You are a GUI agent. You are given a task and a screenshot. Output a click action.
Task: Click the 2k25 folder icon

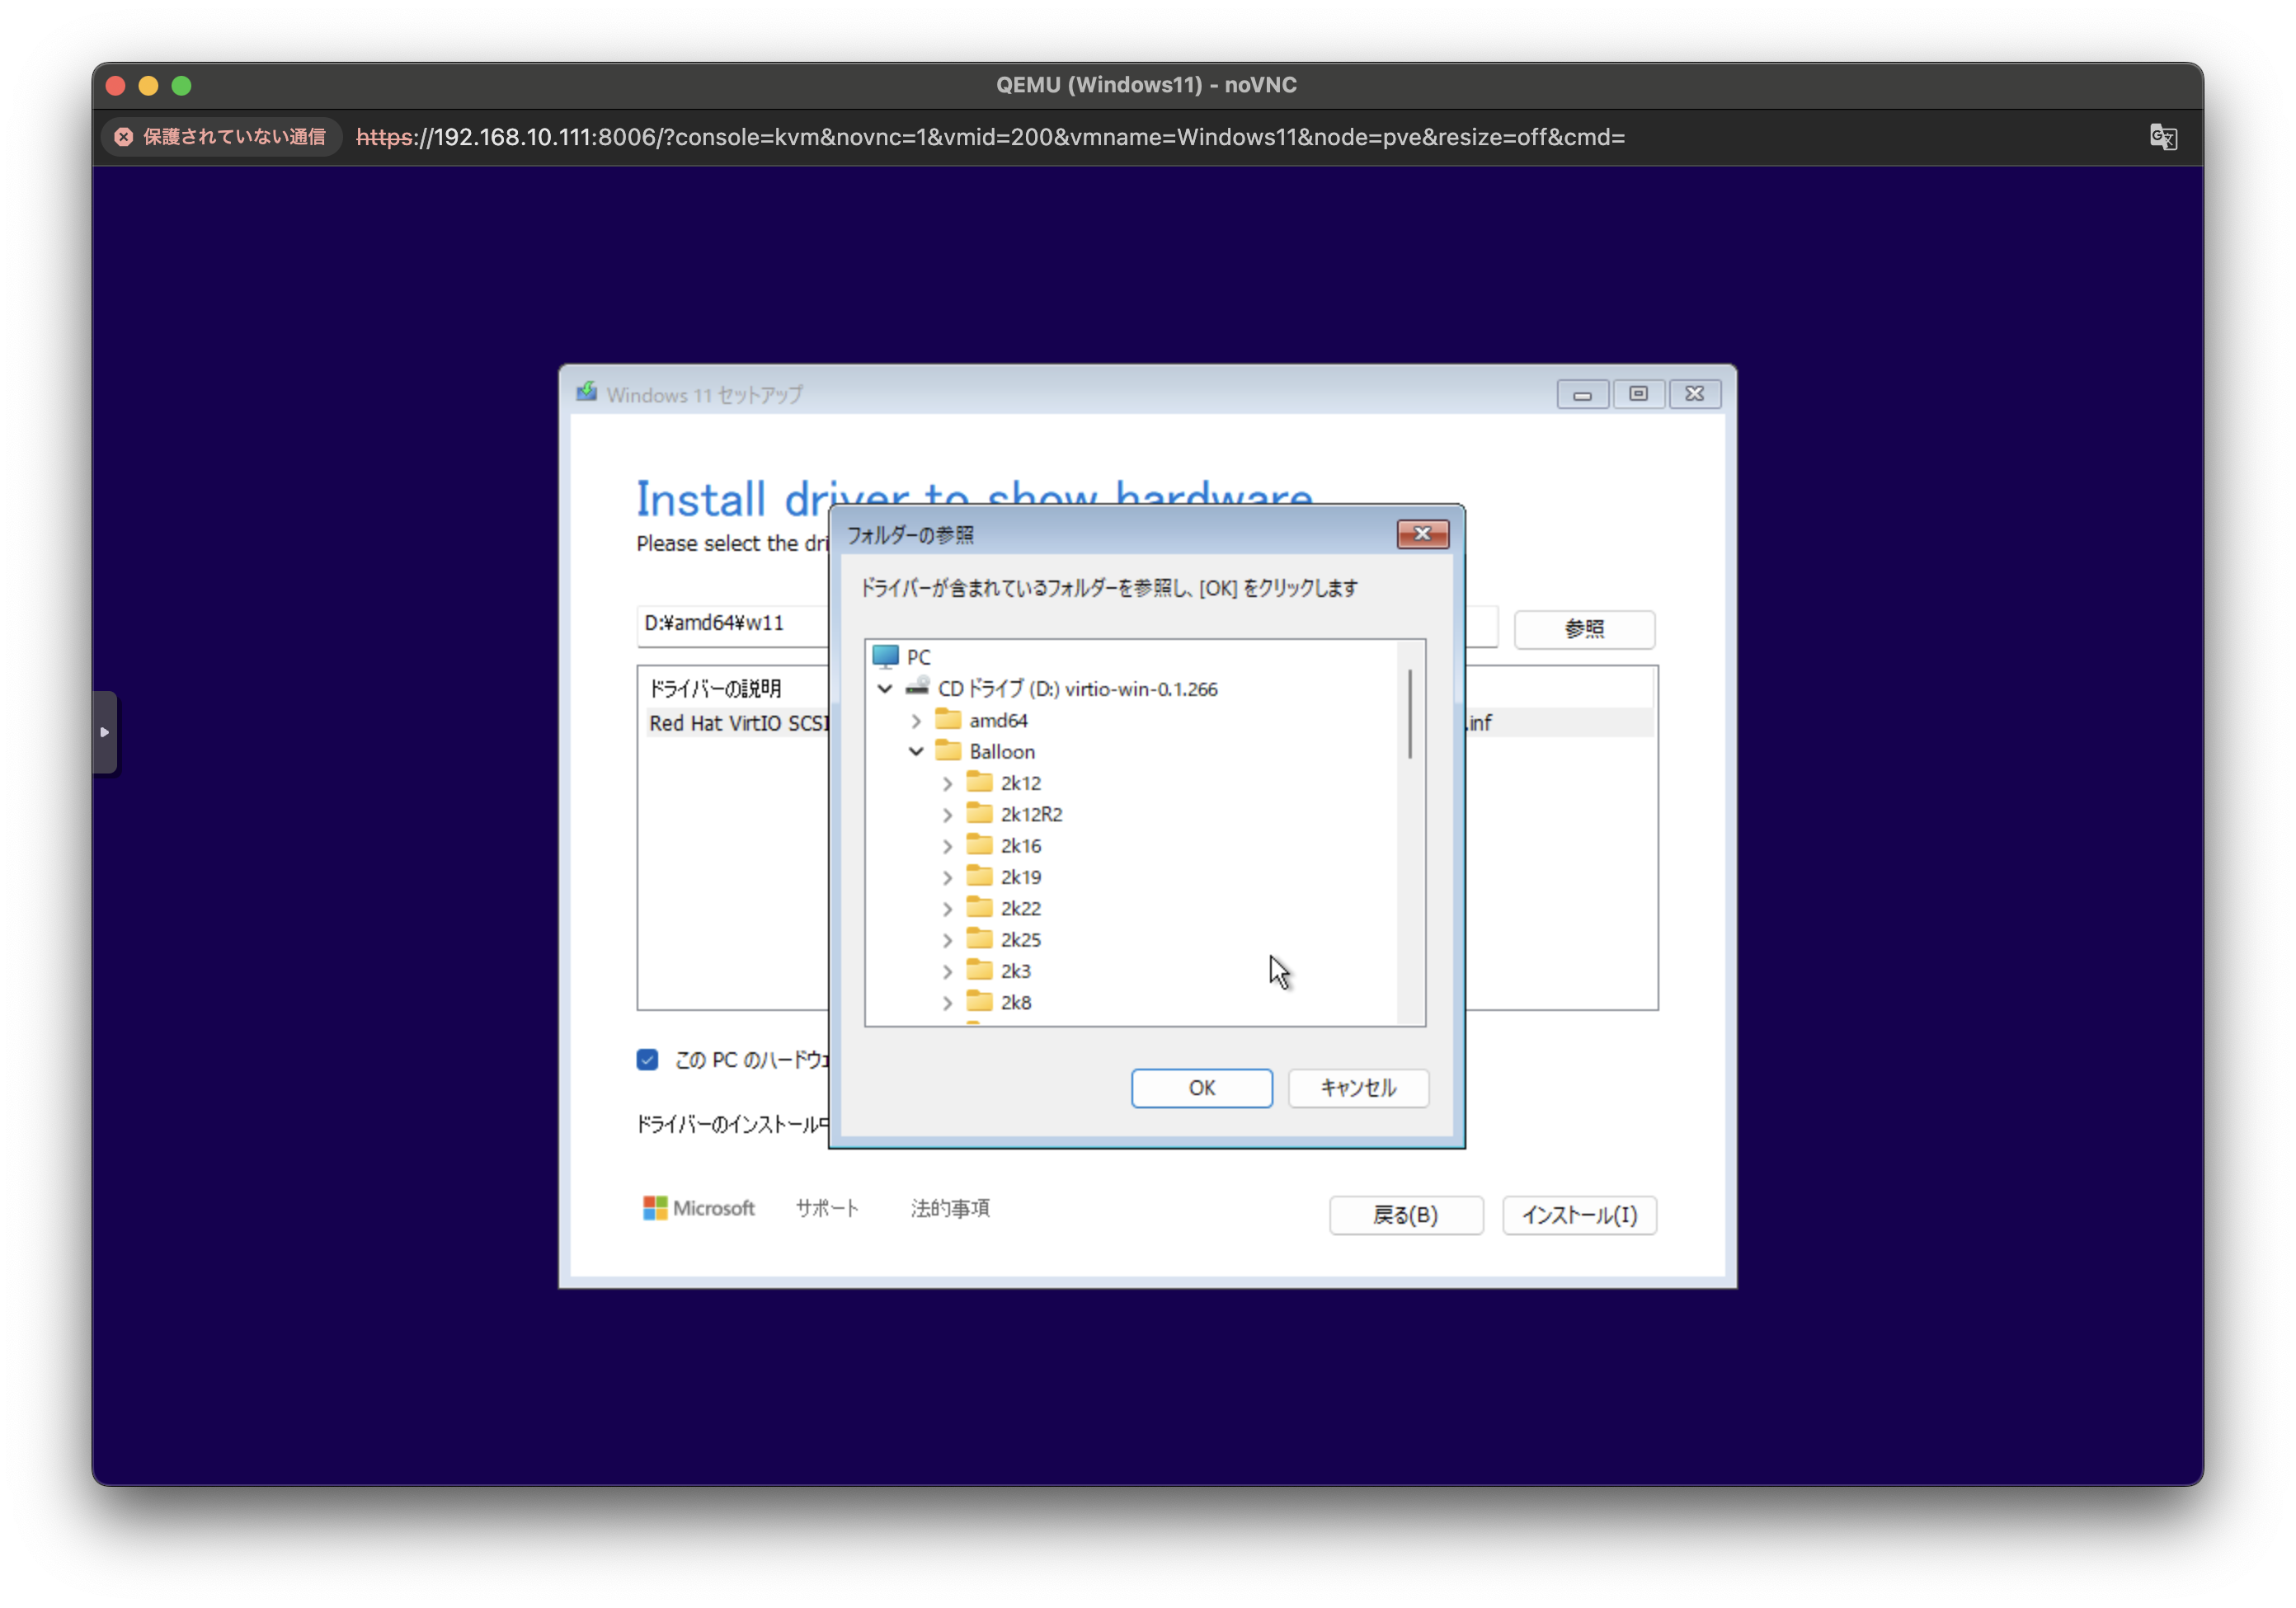(979, 939)
